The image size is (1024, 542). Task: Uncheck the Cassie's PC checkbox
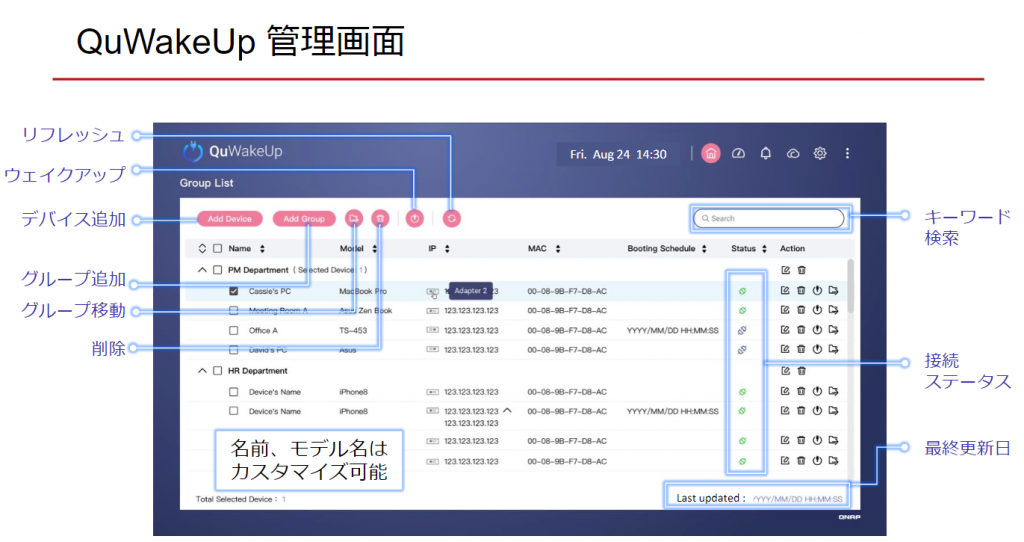pos(233,291)
